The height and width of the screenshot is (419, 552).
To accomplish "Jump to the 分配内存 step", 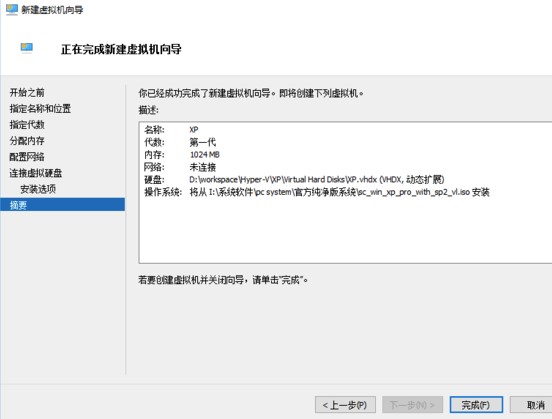I will pyautogui.click(x=27, y=141).
